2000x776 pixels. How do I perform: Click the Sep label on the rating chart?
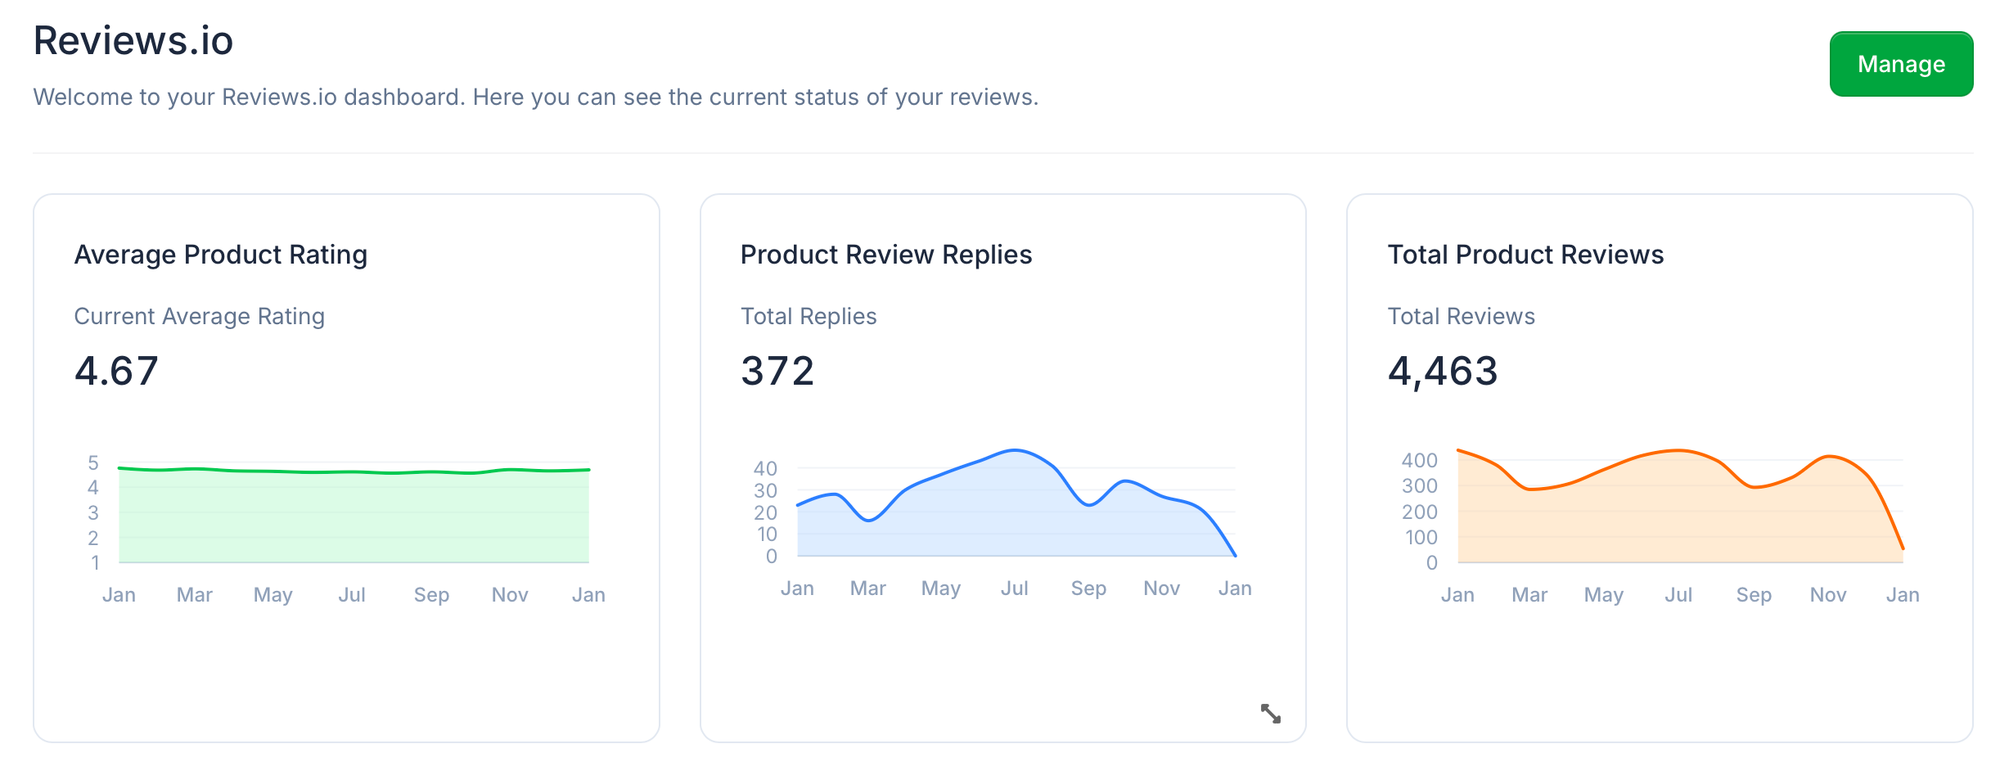(x=431, y=595)
